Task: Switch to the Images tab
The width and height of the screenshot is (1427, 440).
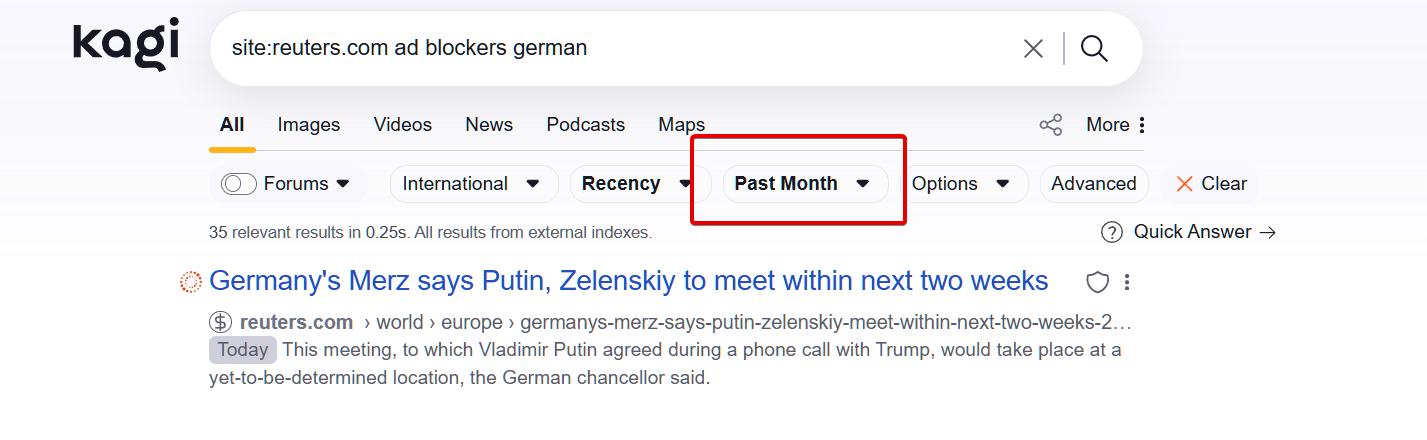Action: pos(309,125)
